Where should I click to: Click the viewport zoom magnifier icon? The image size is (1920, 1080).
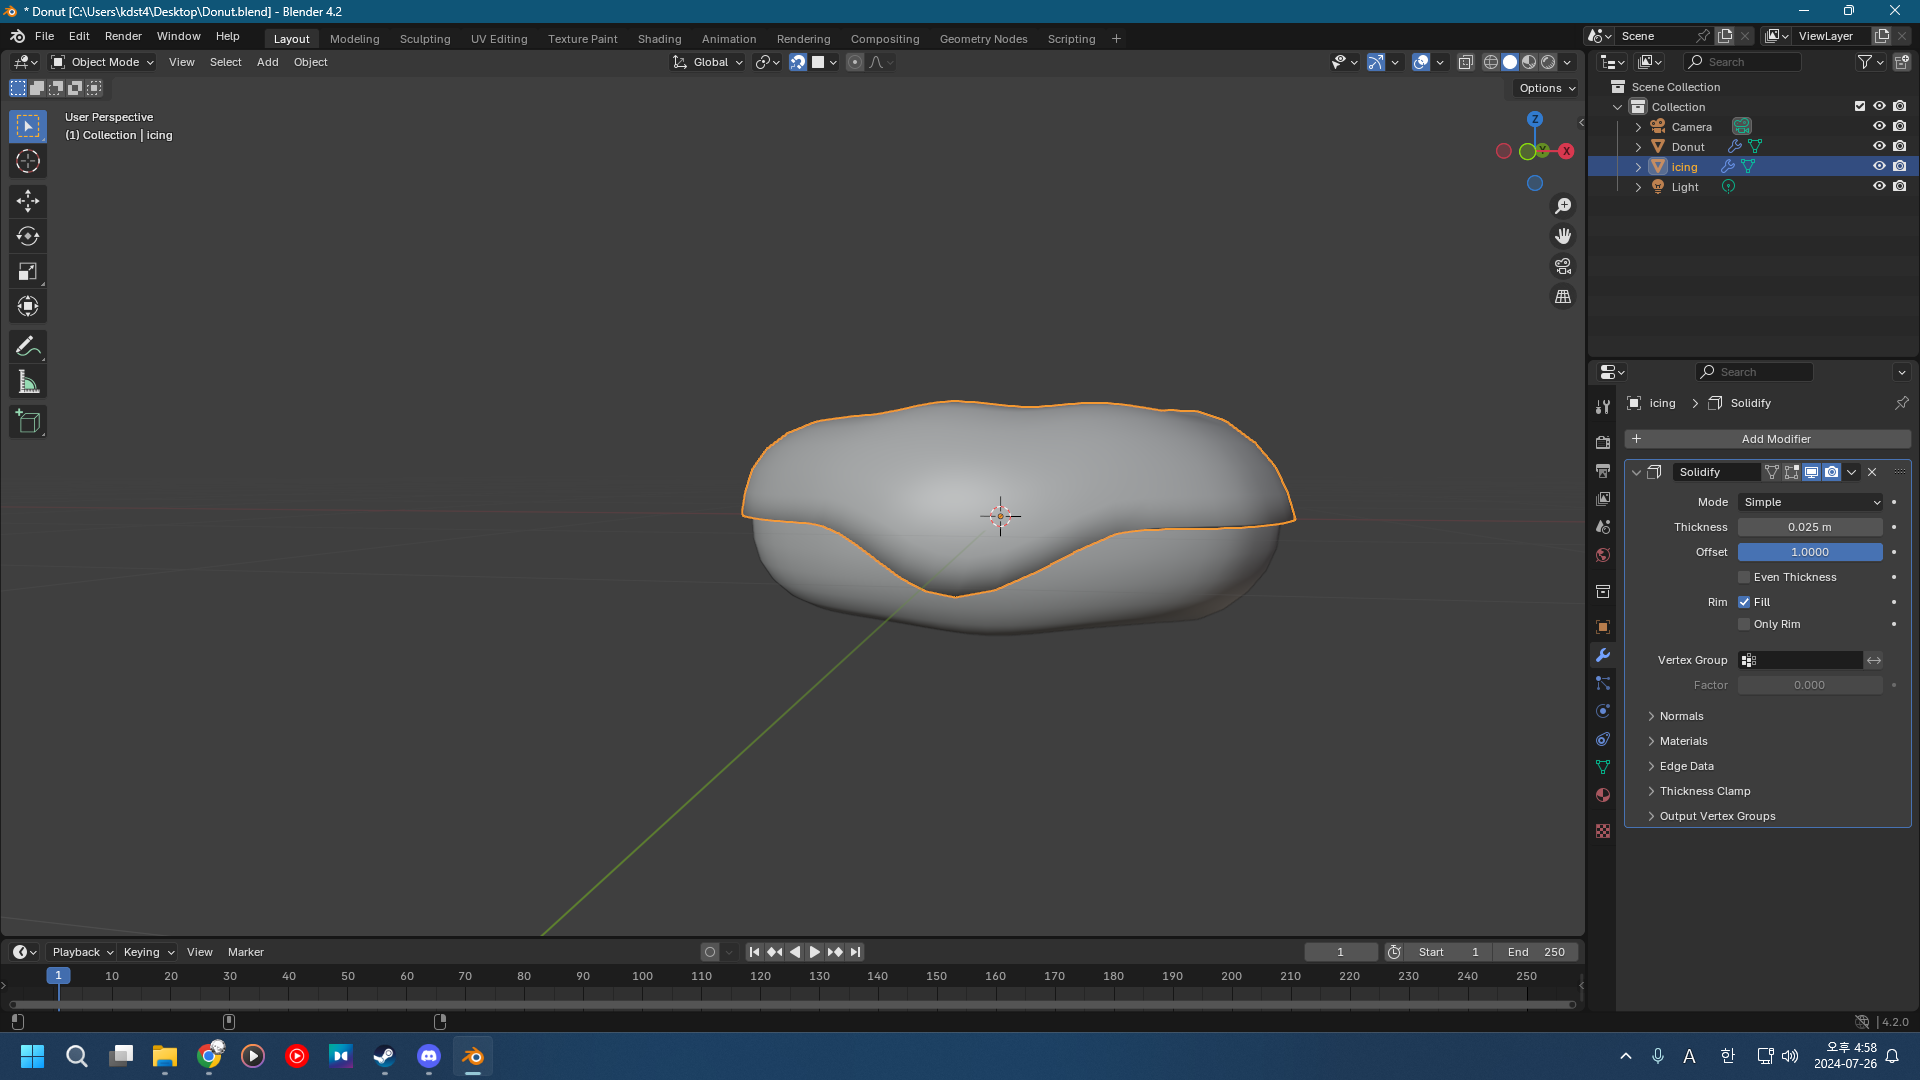[1563, 206]
